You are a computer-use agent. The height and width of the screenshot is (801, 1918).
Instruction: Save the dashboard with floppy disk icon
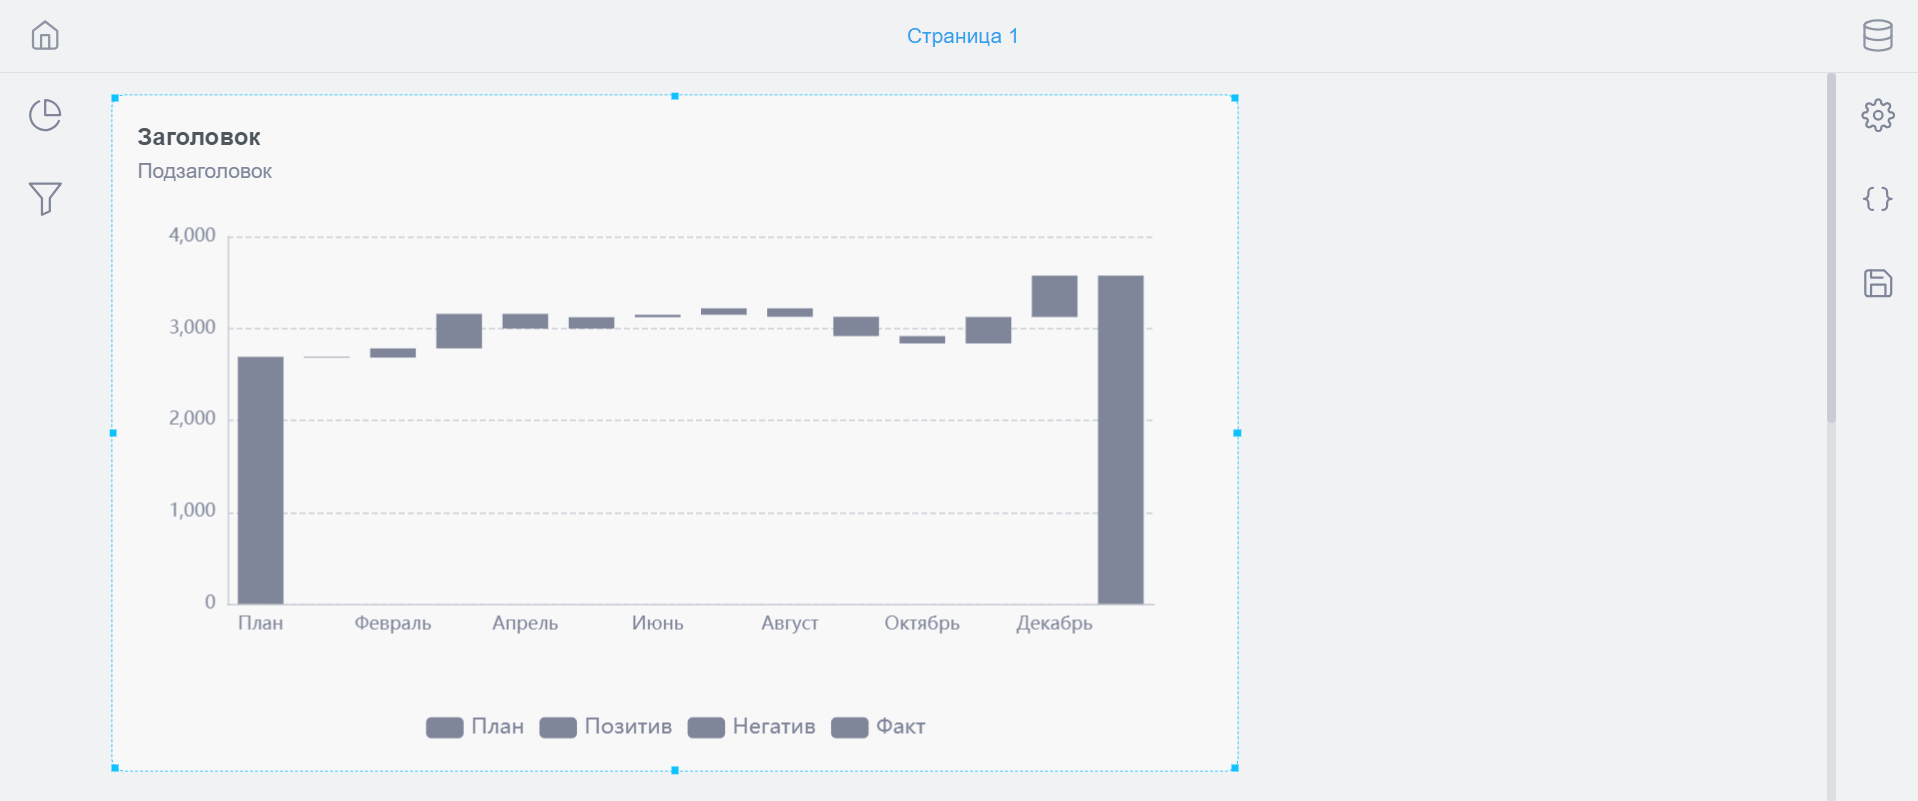point(1877,283)
